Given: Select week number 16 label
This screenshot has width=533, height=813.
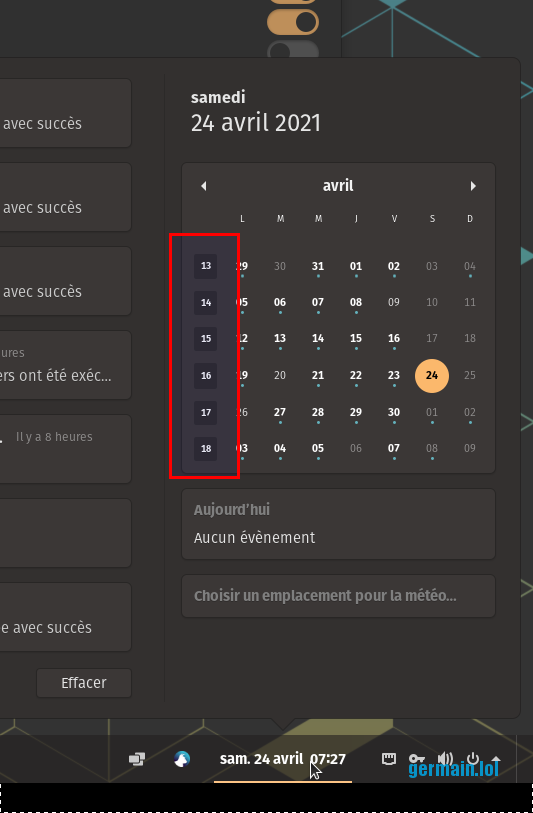Looking at the screenshot, I should click(x=206, y=375).
